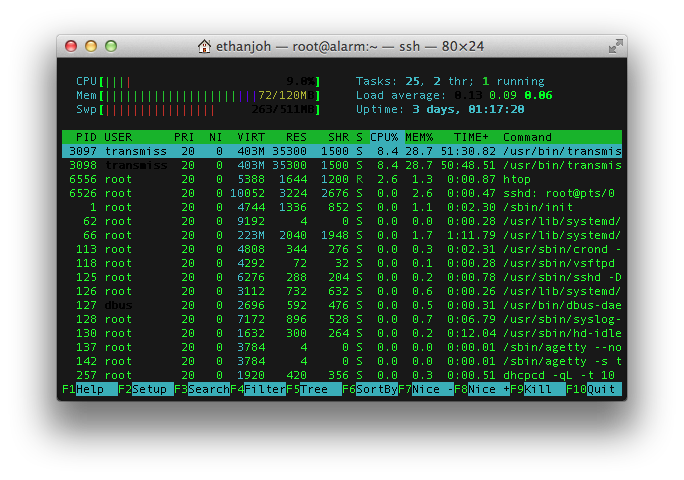The height and width of the screenshot is (480, 684).
Task: Select process row with PID 126
Action: click(x=342, y=291)
